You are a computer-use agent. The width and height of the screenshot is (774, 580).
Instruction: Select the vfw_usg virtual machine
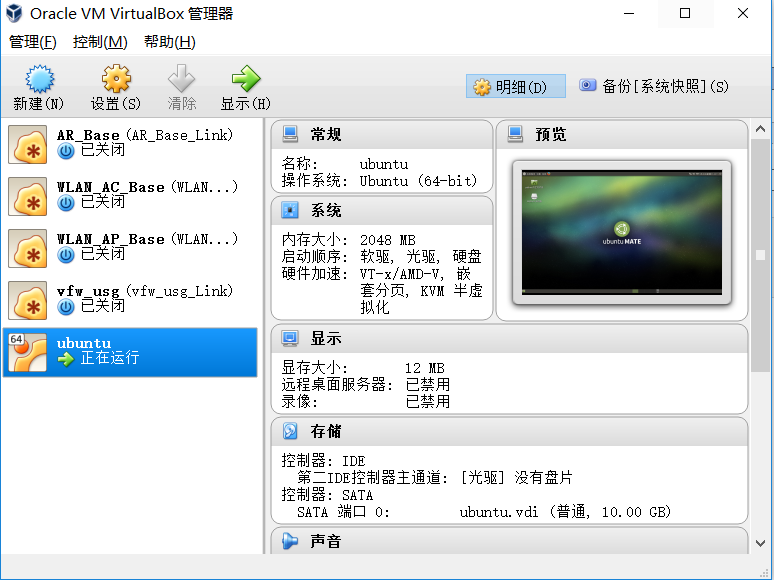pyautogui.click(x=130, y=300)
